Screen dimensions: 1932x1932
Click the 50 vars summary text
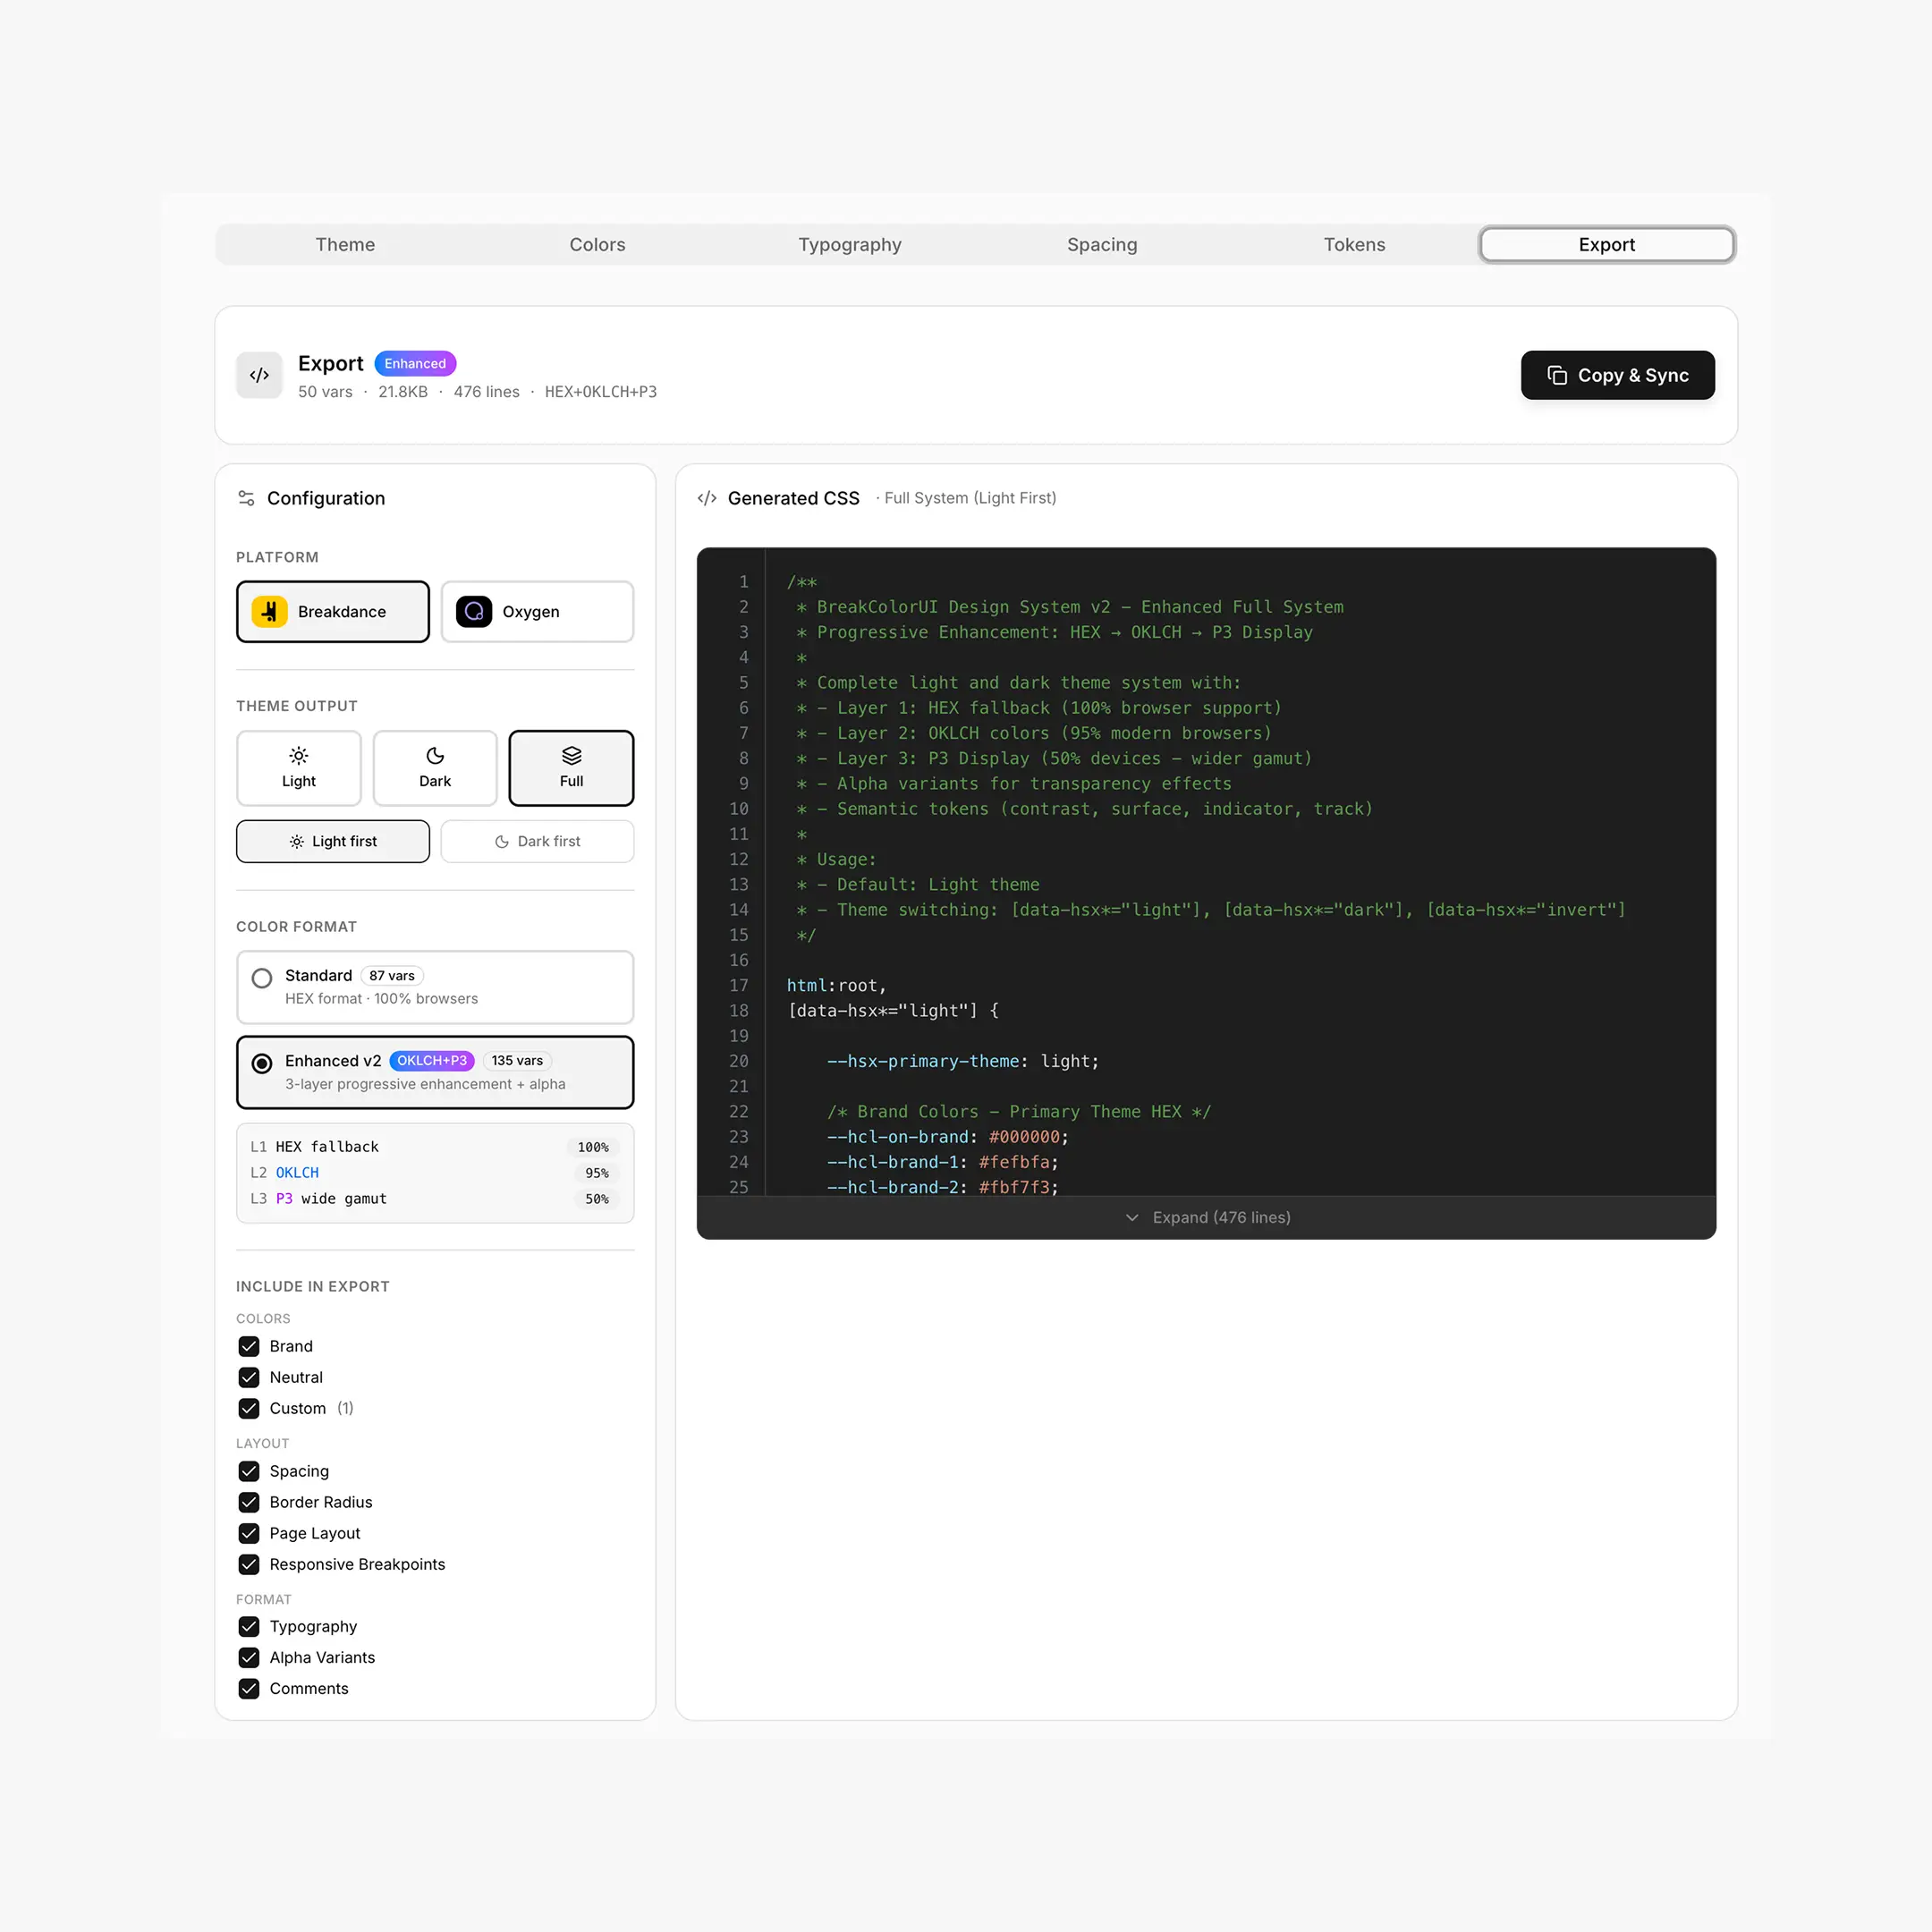tap(325, 392)
